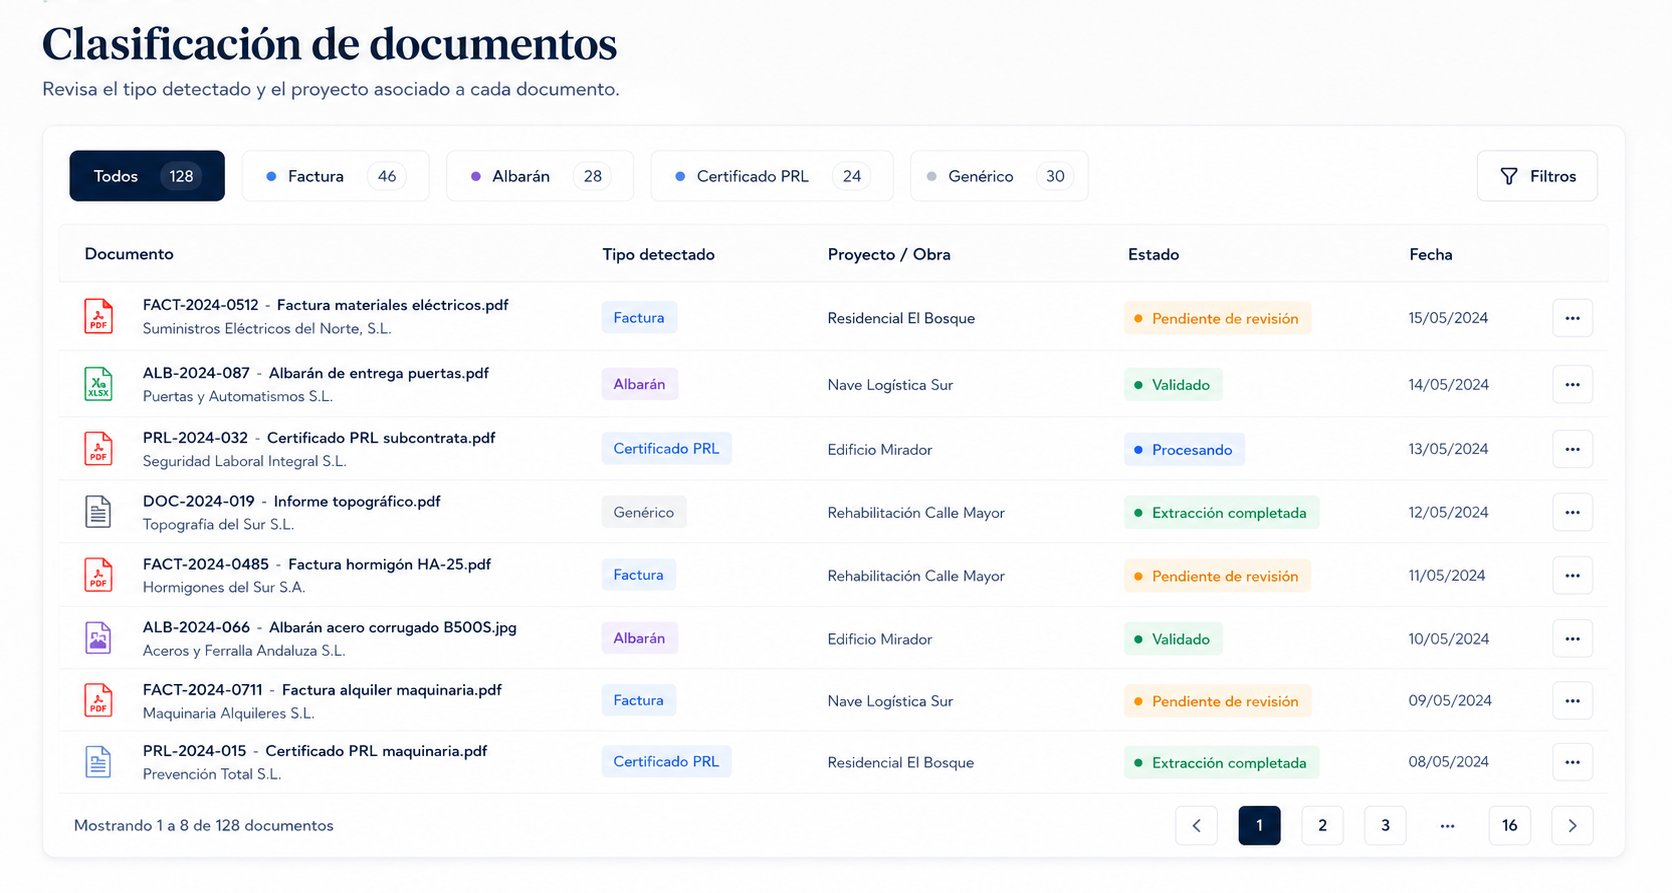Jump to page 16
1672x893 pixels.
click(1509, 825)
